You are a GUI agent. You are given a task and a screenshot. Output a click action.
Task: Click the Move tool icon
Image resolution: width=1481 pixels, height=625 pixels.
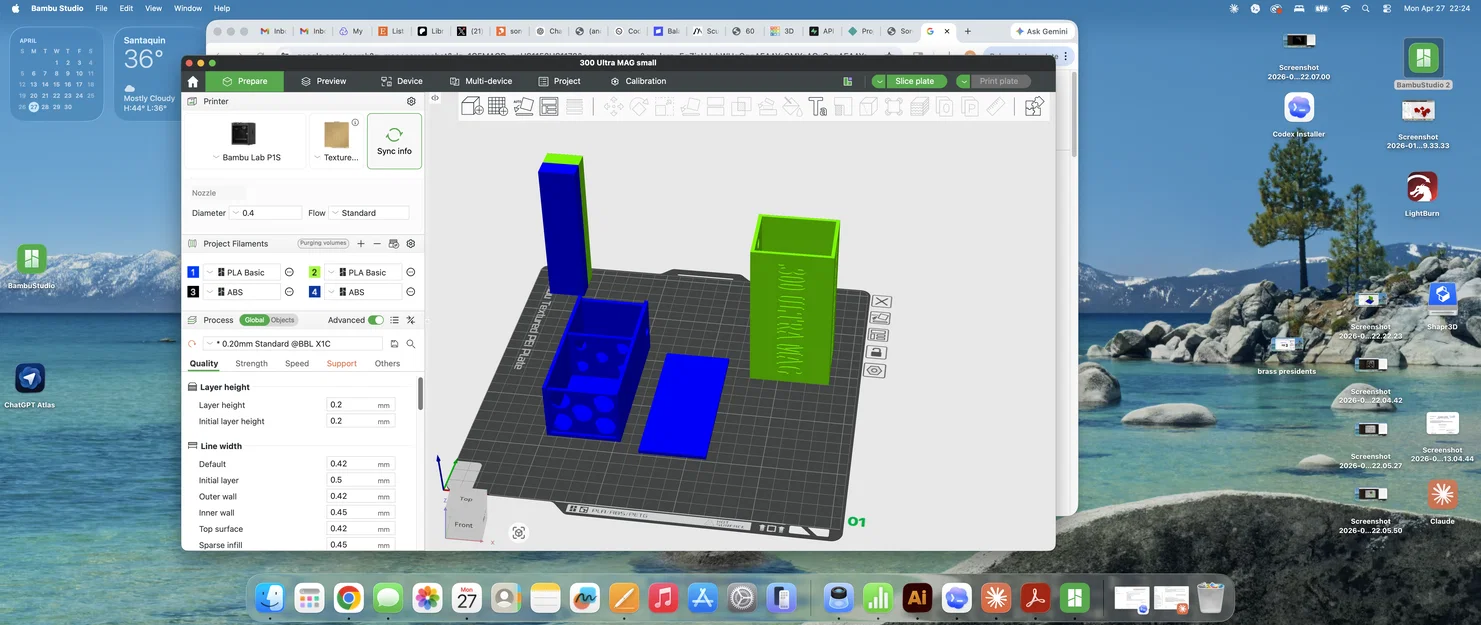613,106
